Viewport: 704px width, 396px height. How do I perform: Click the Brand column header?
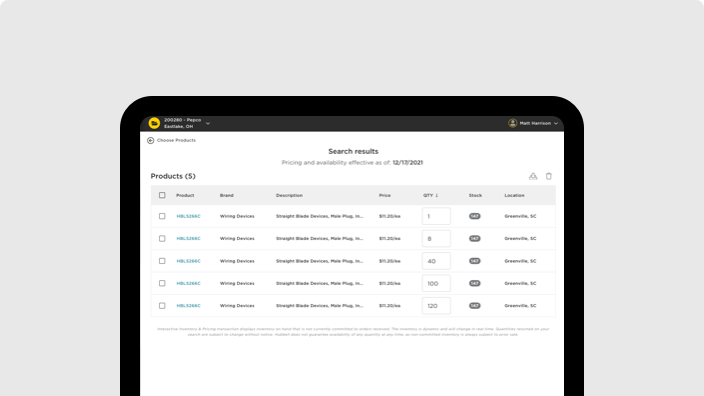click(227, 195)
